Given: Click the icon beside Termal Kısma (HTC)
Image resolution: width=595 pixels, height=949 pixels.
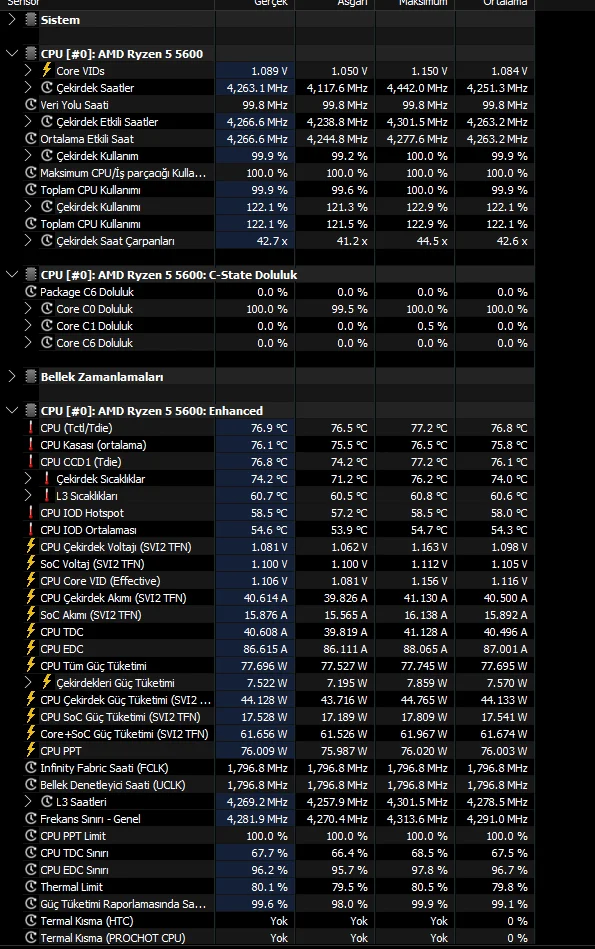Looking at the screenshot, I should (x=31, y=921).
